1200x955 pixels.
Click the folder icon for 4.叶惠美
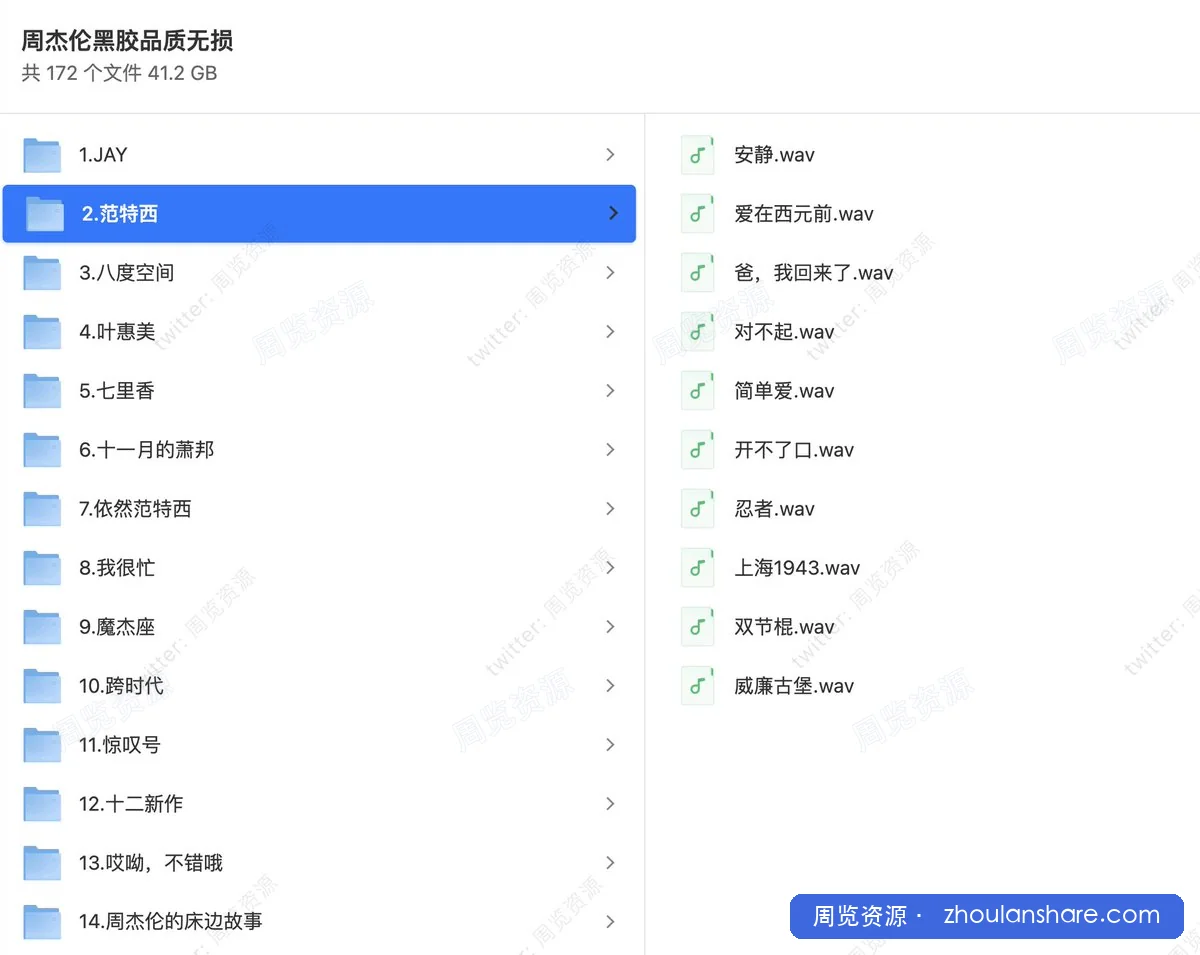[42, 332]
